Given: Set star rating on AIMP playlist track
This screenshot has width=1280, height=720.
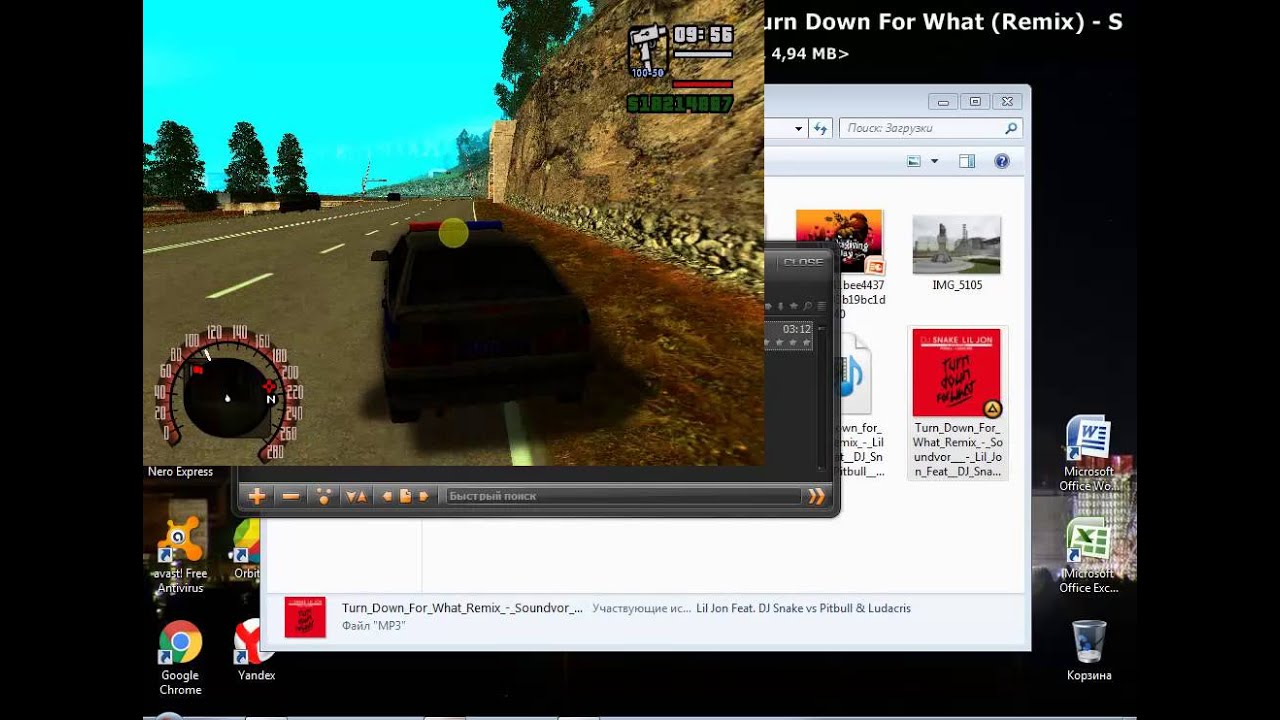Looking at the screenshot, I should 787,343.
